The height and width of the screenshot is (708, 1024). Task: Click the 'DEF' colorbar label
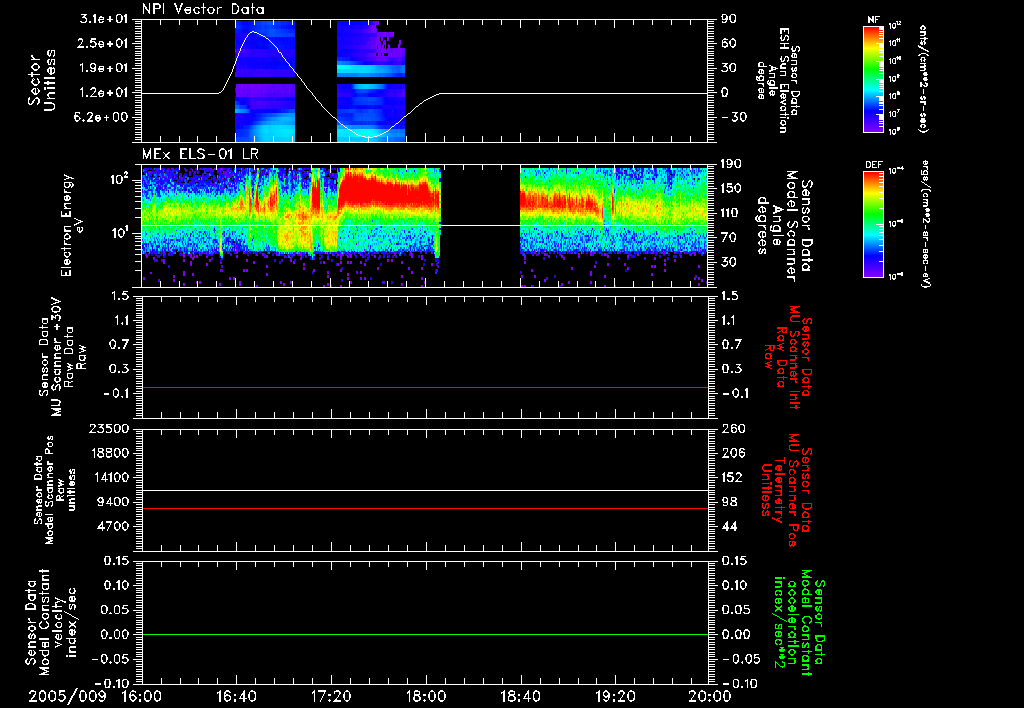coord(873,165)
